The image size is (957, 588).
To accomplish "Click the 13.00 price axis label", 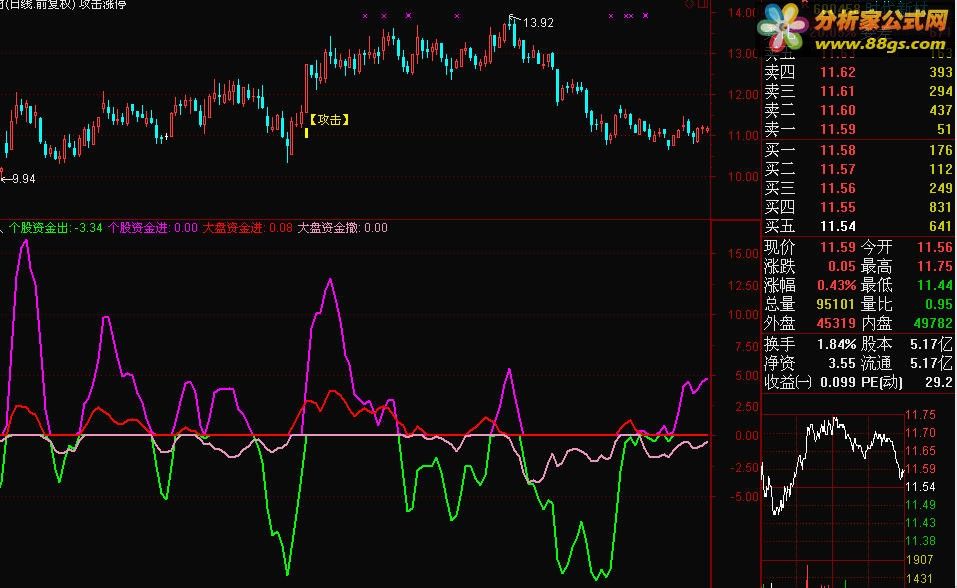I will pyautogui.click(x=742, y=54).
